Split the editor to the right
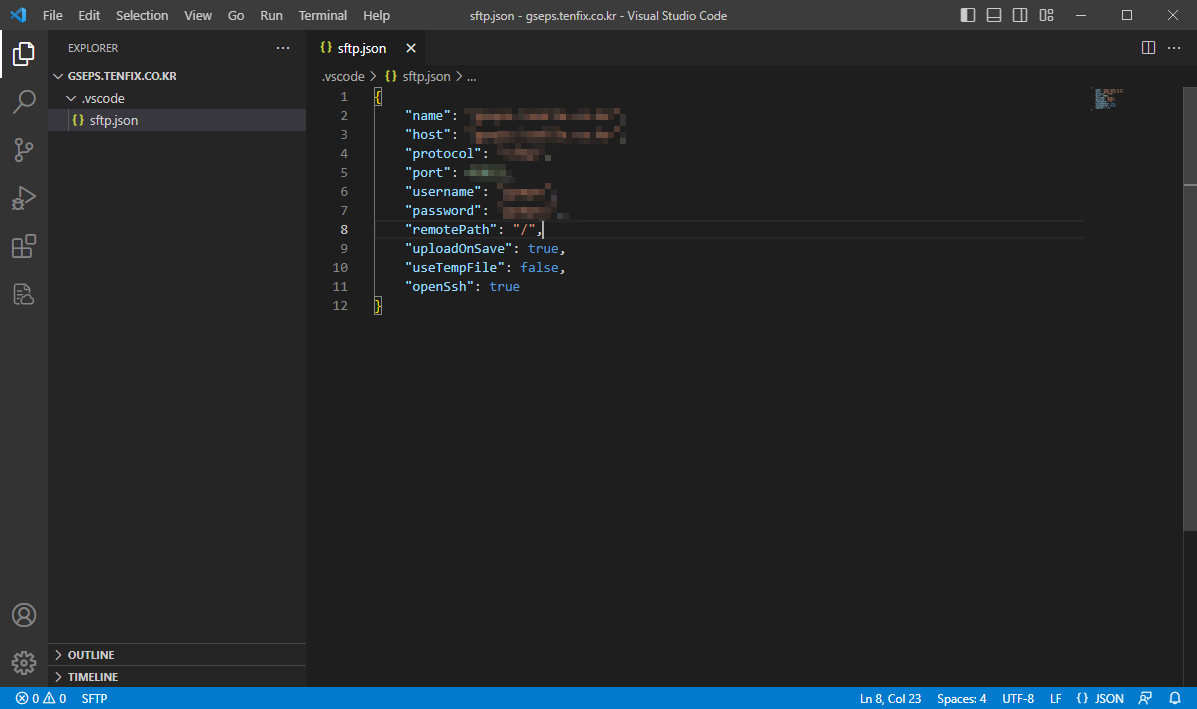This screenshot has height=709, width=1197. click(1147, 47)
